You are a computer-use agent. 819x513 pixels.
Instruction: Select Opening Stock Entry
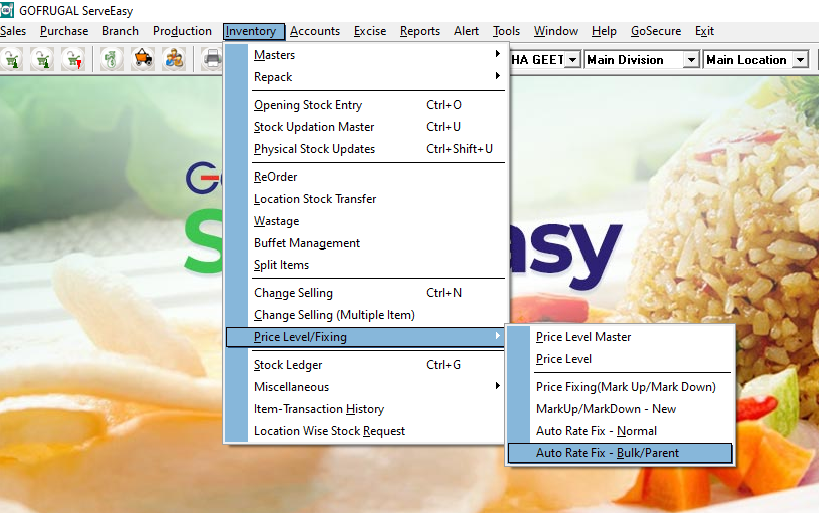pos(366,105)
